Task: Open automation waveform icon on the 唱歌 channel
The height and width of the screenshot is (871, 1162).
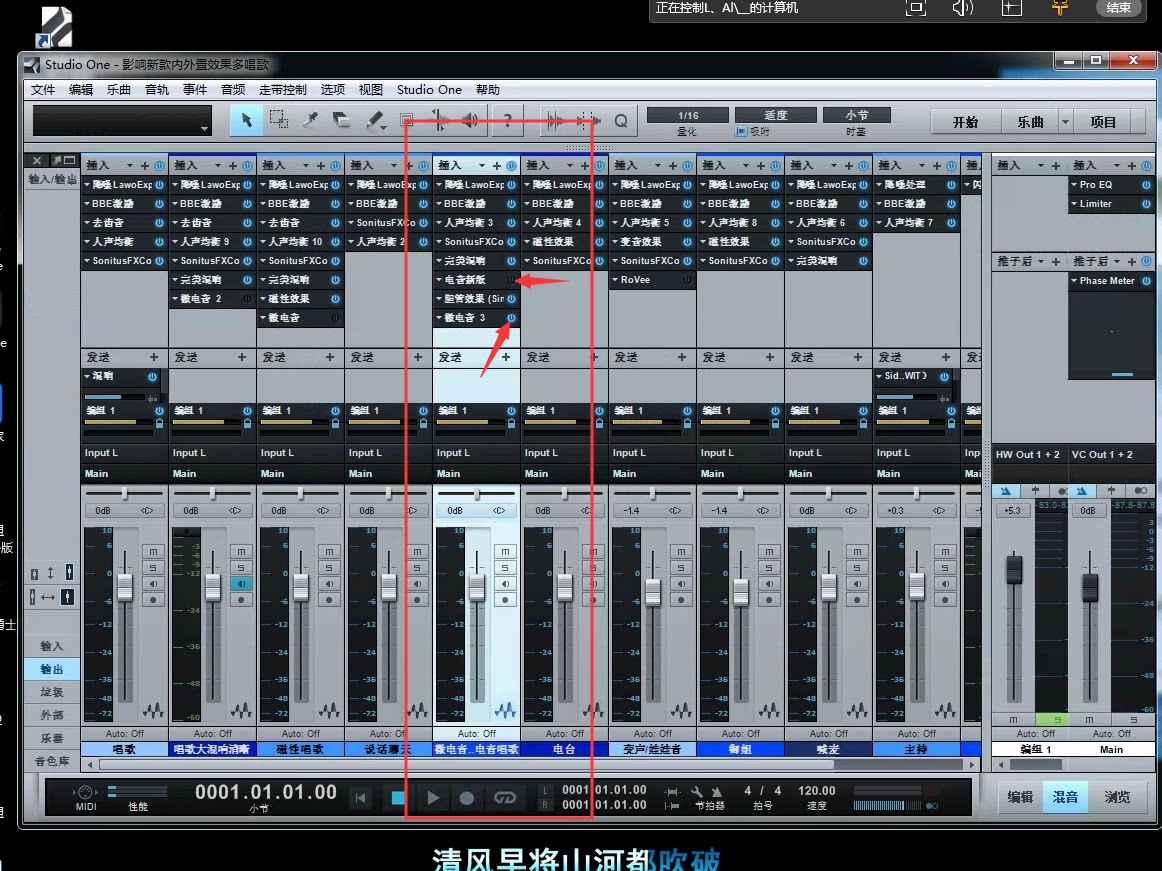Action: pos(153,710)
